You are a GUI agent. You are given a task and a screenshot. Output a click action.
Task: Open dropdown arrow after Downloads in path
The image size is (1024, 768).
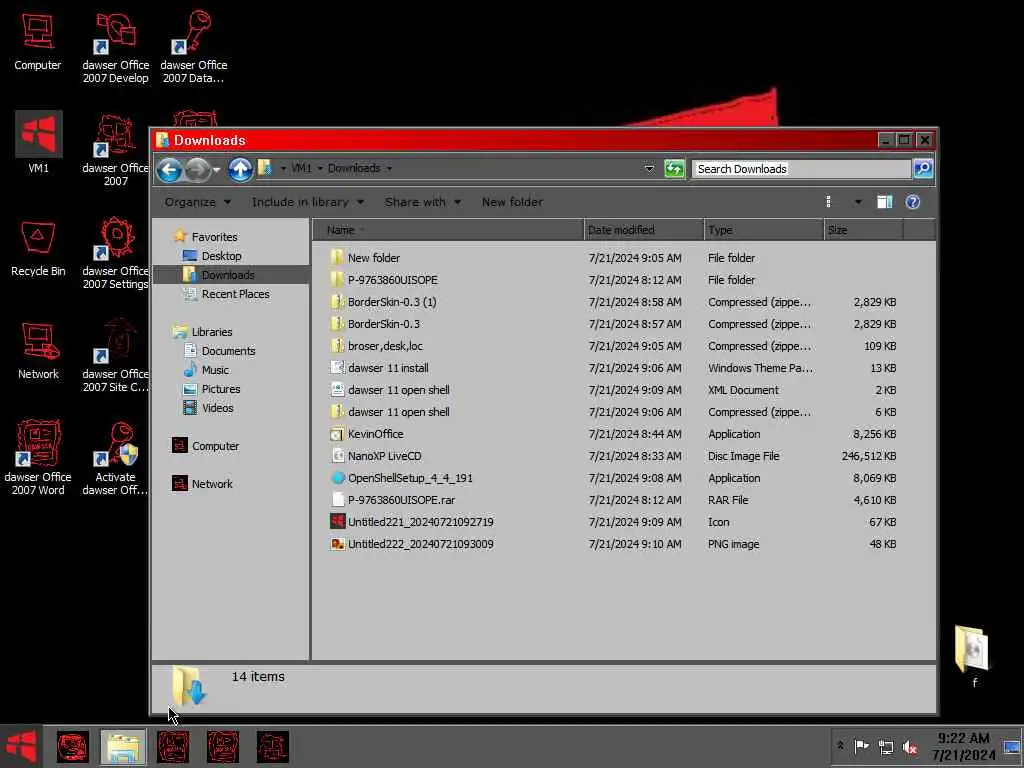389,168
